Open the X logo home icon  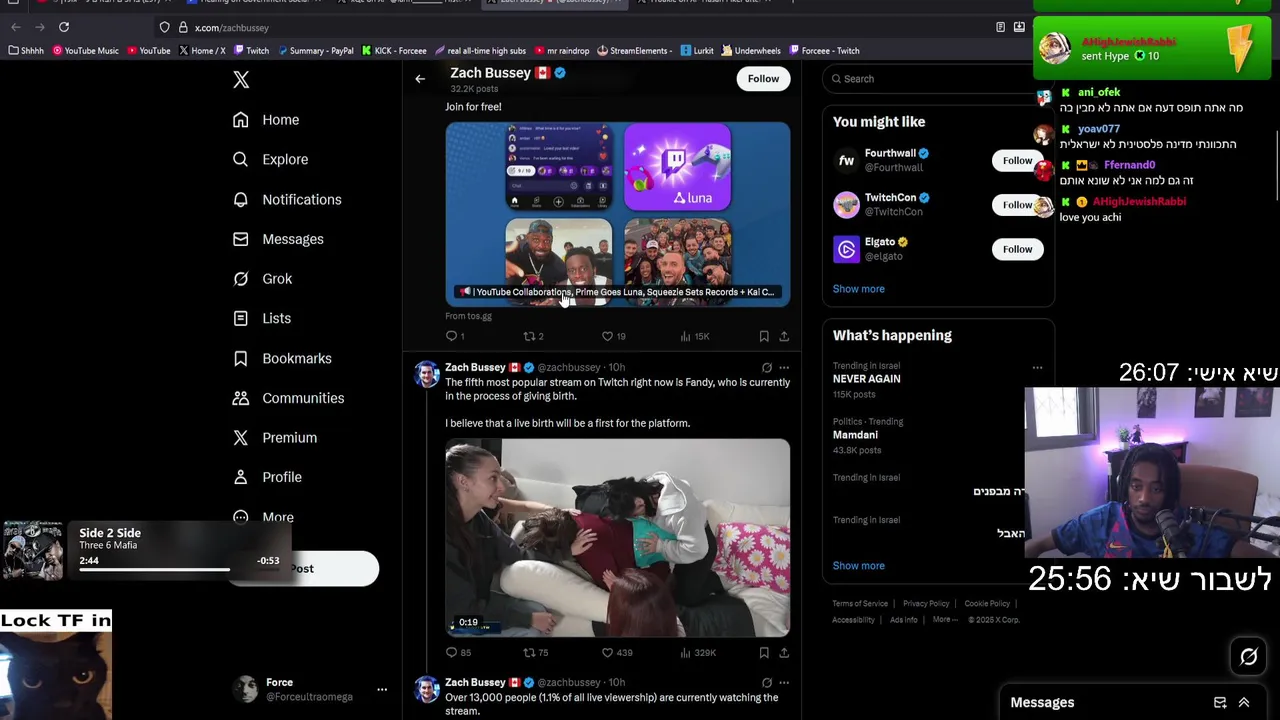[x=241, y=80]
